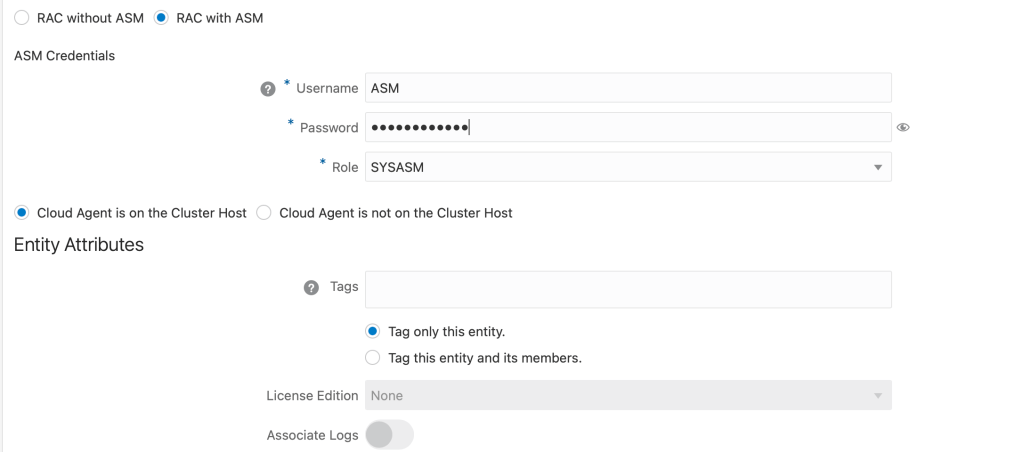Choose Cloud Agent is on the Cluster Host
Viewport: 1023px width, 452px height.
pyautogui.click(x=22, y=213)
